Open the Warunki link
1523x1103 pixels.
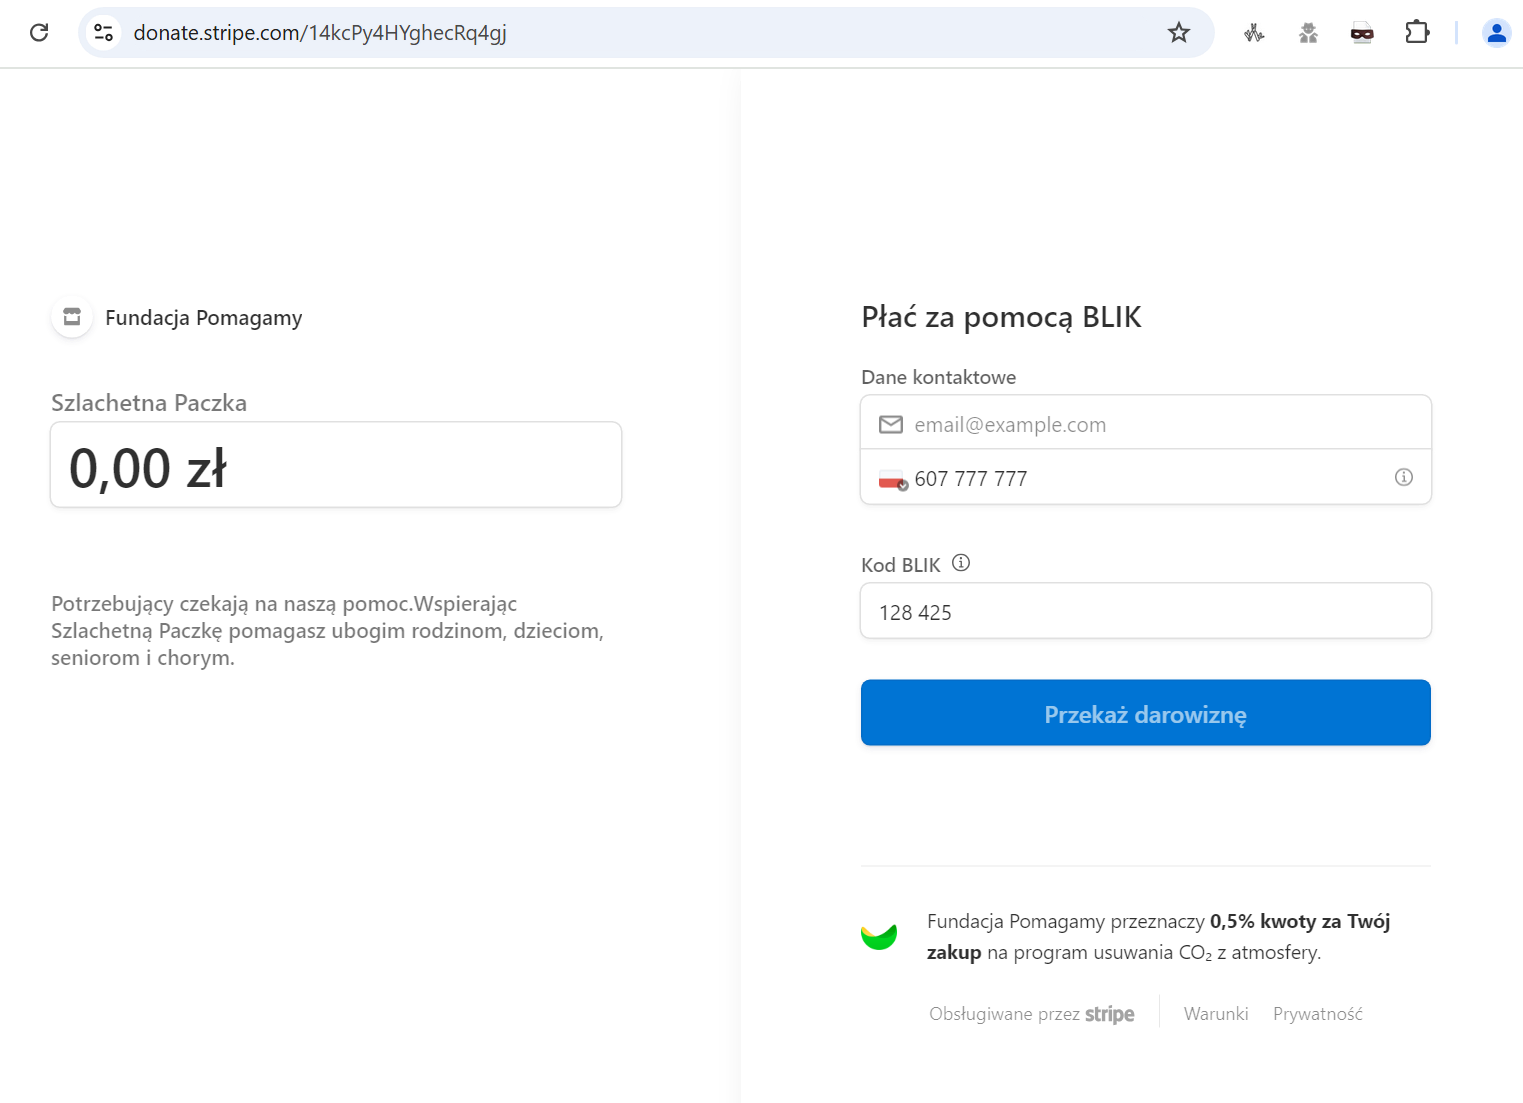click(1216, 1013)
